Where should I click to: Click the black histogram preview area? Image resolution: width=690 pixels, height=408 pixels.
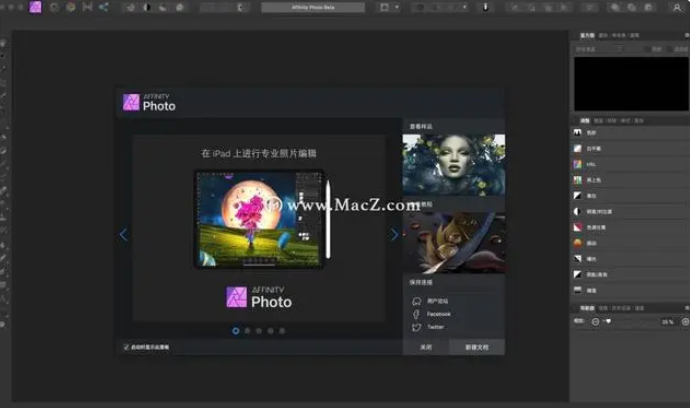click(631, 84)
